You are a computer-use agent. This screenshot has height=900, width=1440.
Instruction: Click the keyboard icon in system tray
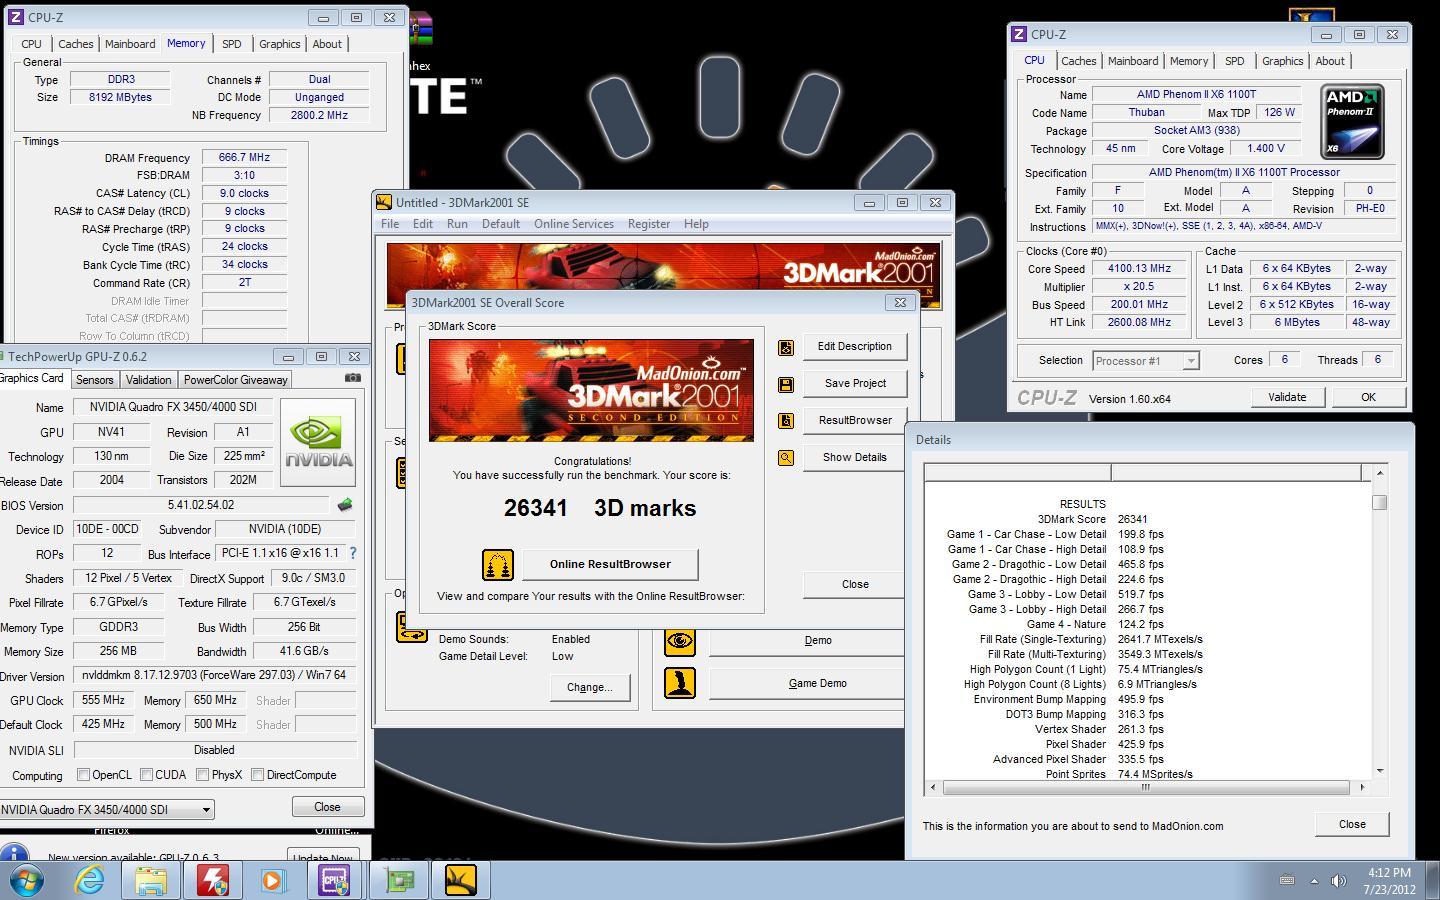point(1287,880)
